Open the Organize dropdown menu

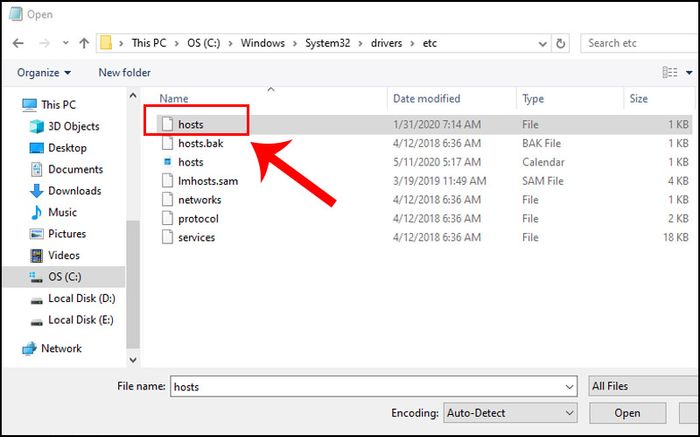pyautogui.click(x=44, y=73)
